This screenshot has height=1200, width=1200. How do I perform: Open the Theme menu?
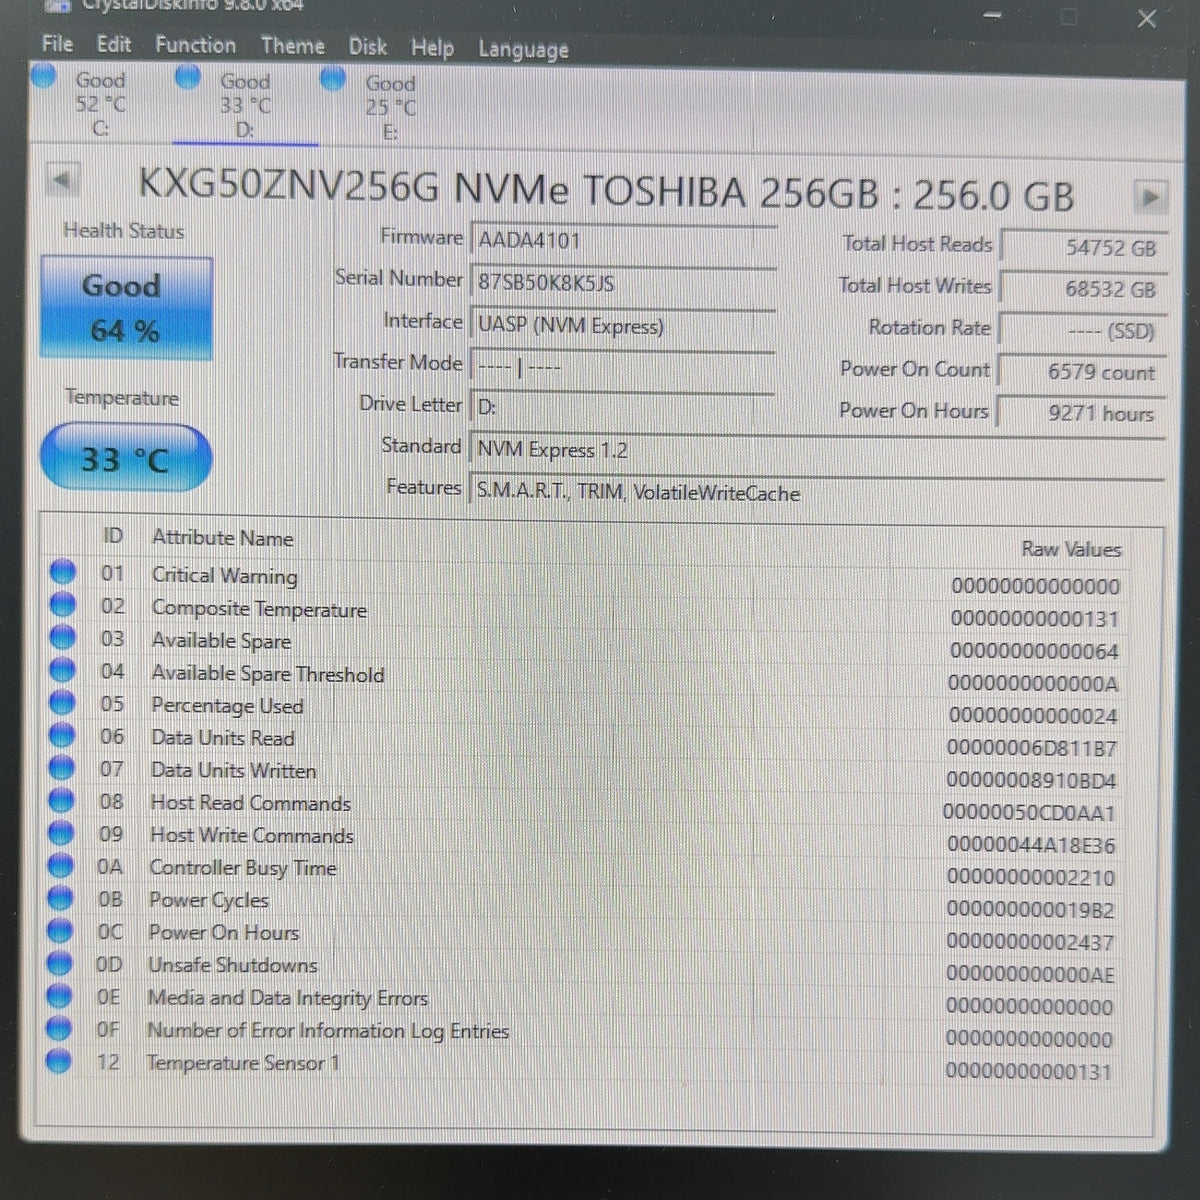292,46
